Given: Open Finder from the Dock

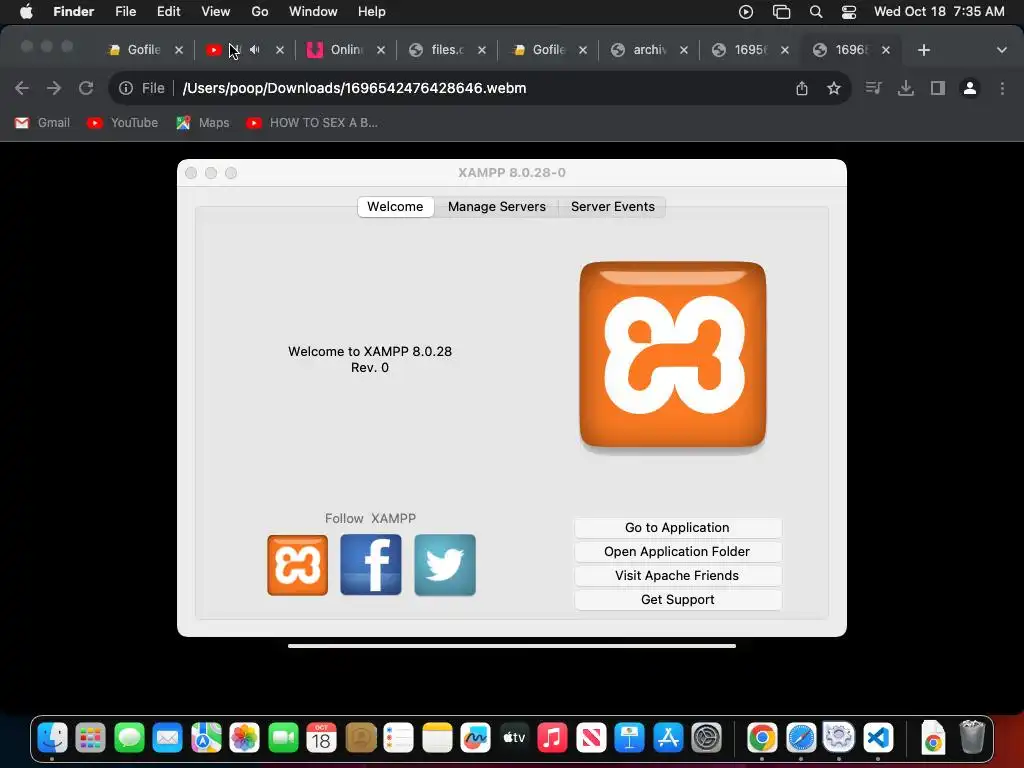Looking at the screenshot, I should pos(52,738).
